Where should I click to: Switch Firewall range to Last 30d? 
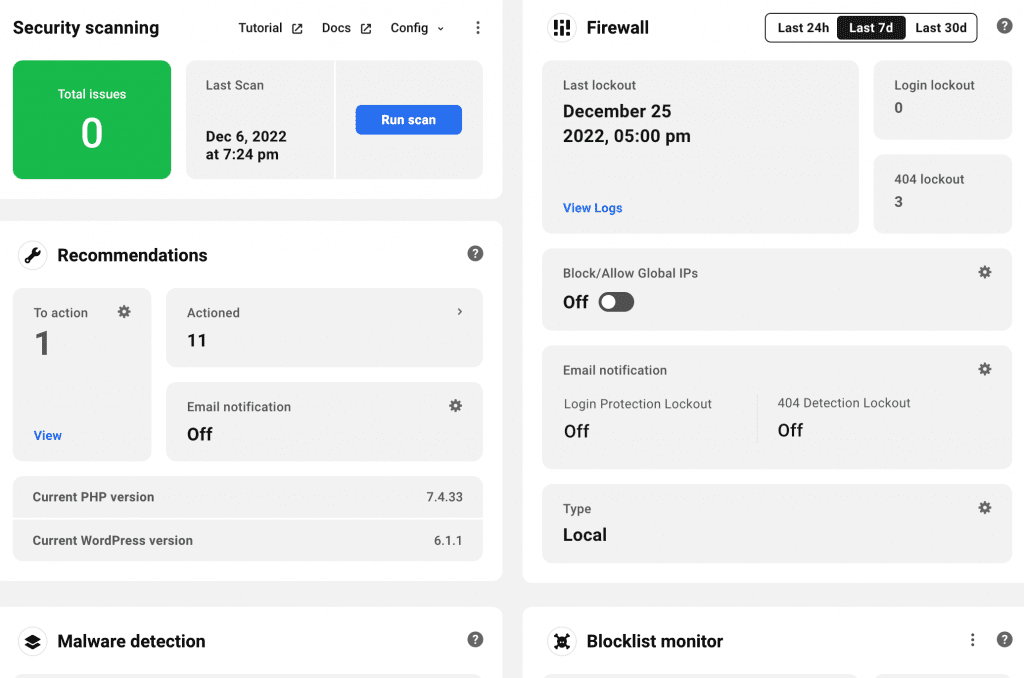coord(940,27)
